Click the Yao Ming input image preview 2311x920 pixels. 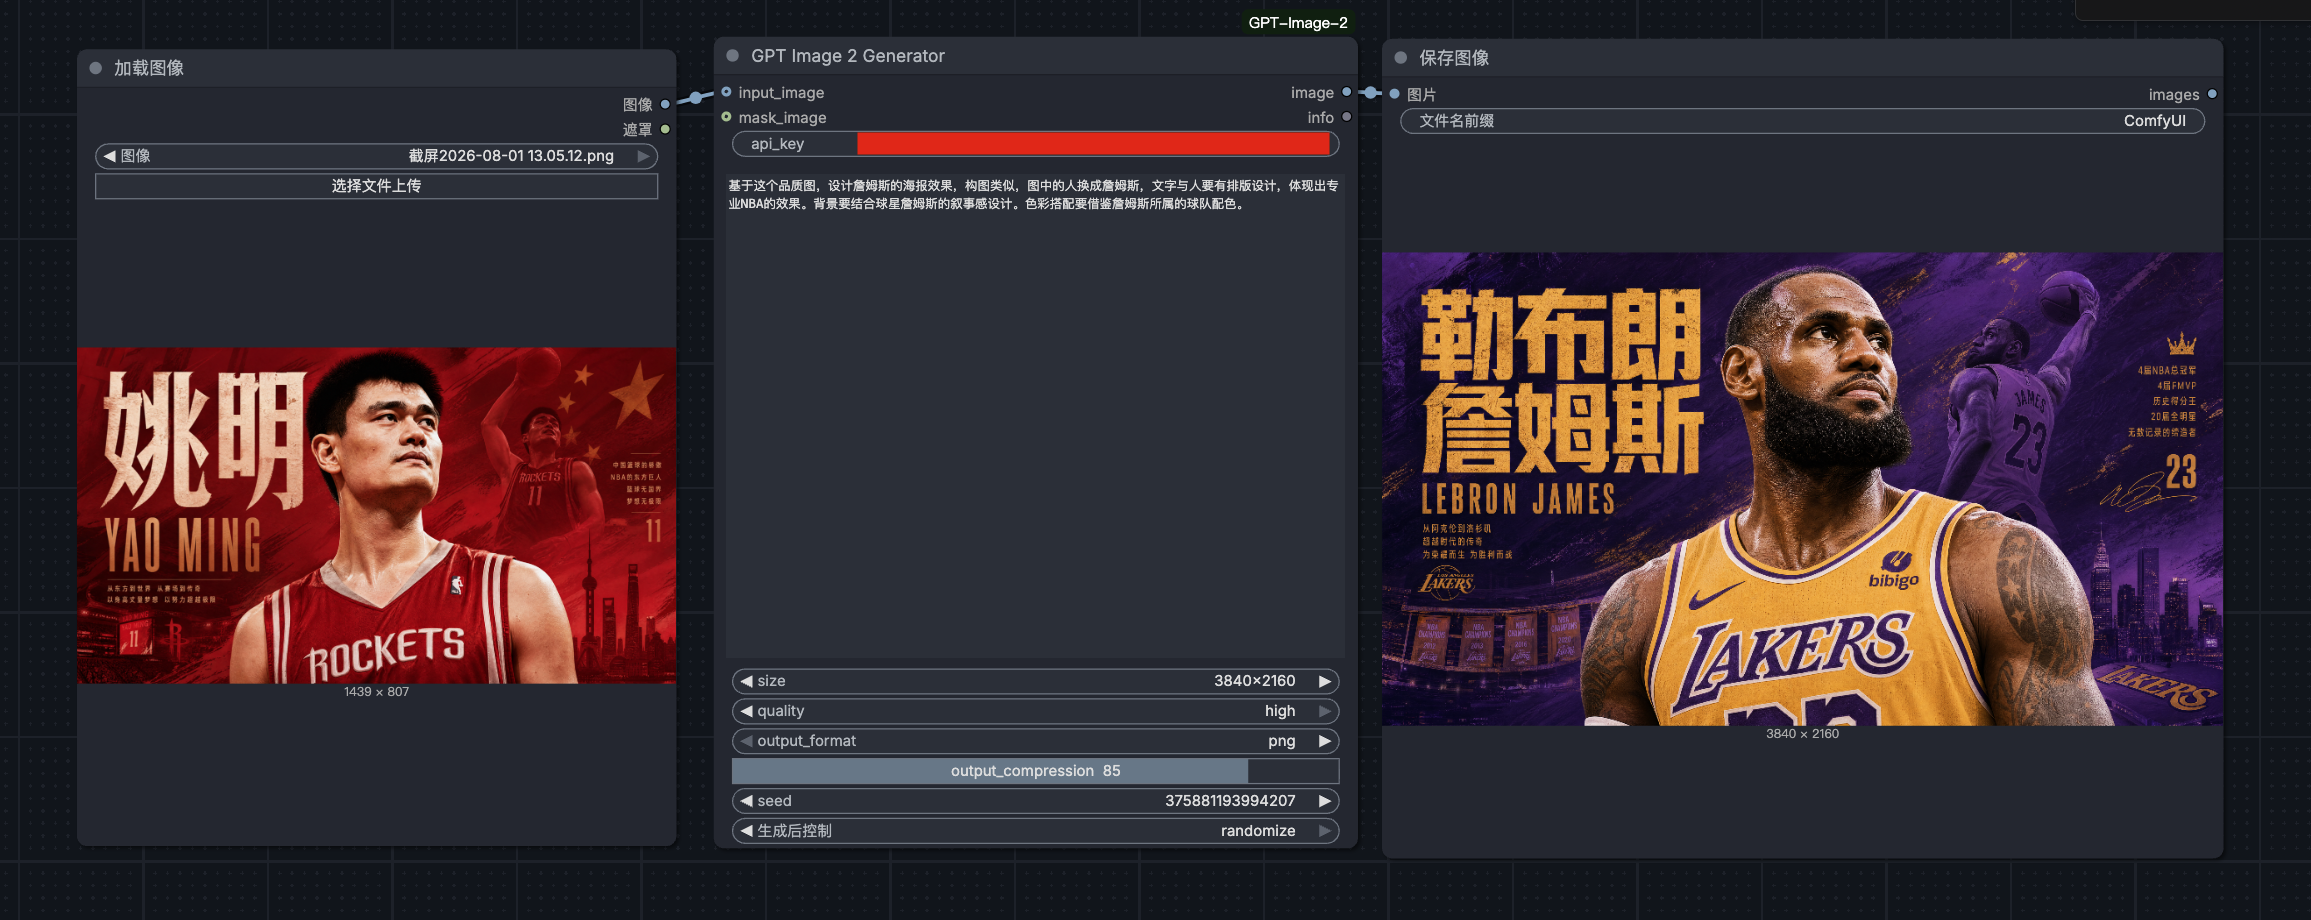point(377,515)
